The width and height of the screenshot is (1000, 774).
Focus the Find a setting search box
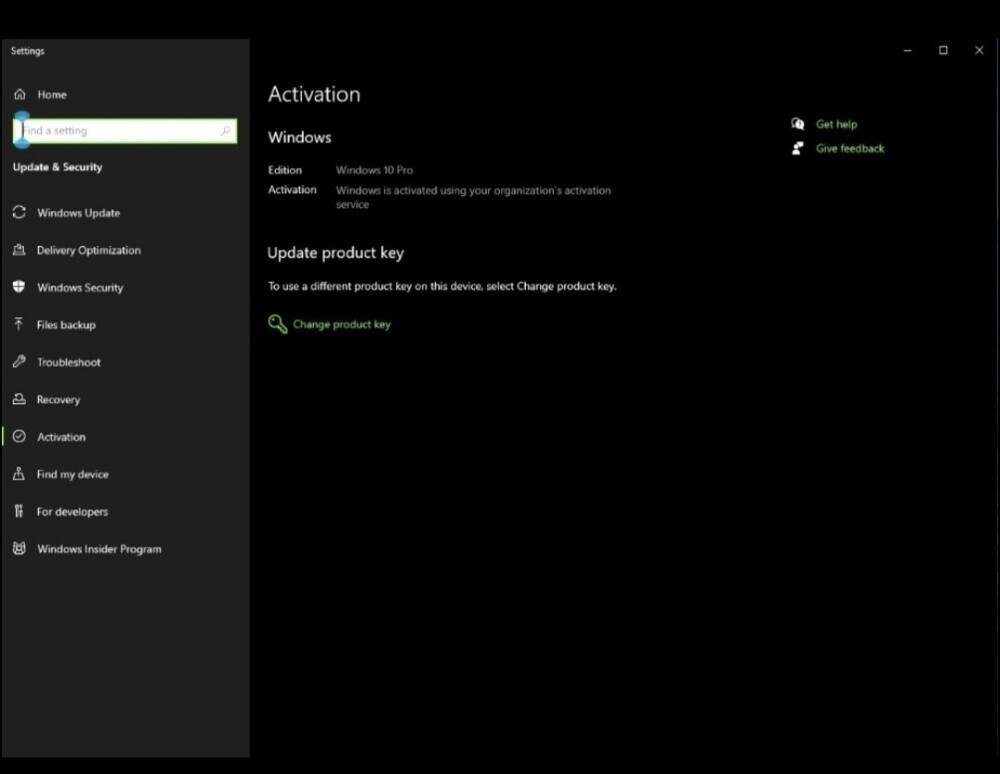coord(125,131)
